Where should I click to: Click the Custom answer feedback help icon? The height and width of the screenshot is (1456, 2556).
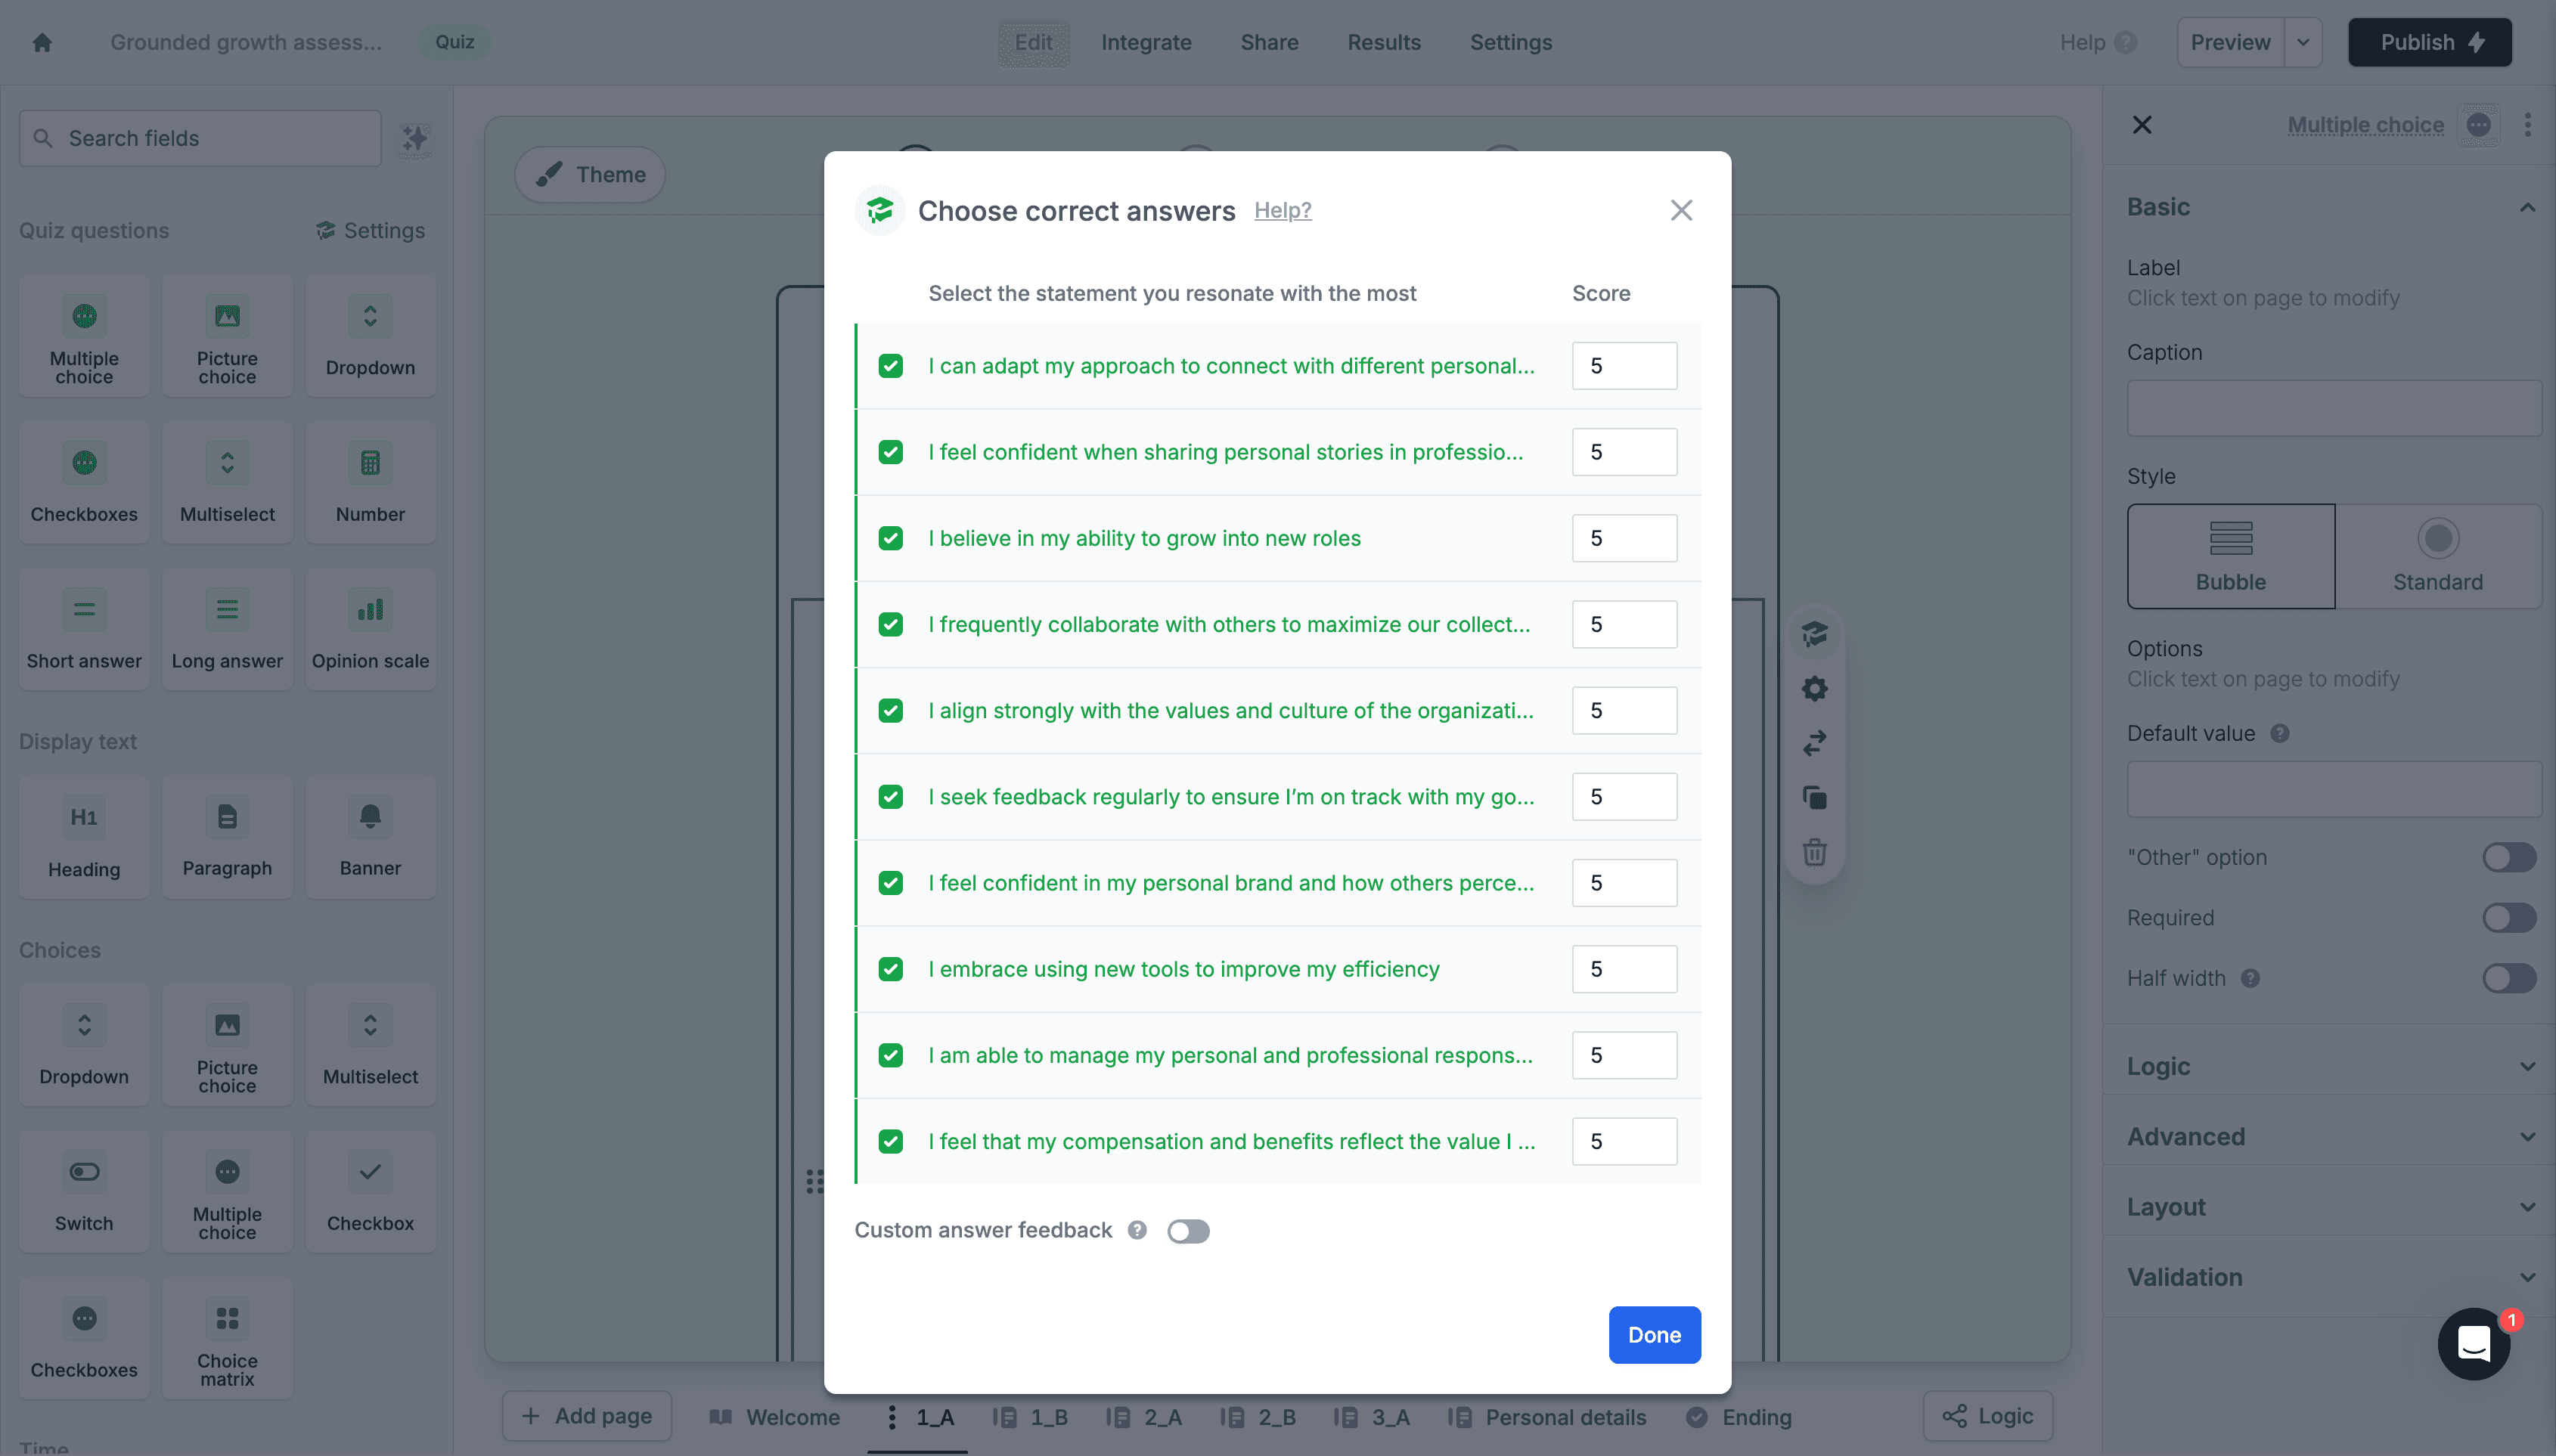pos(1137,1230)
